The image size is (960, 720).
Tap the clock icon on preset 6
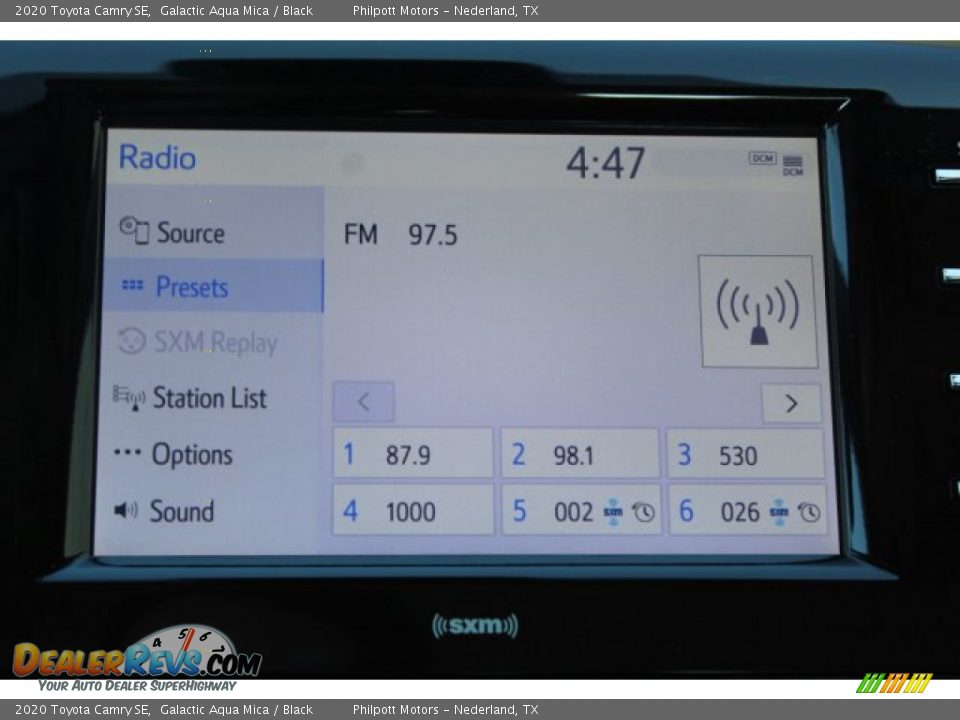point(809,512)
